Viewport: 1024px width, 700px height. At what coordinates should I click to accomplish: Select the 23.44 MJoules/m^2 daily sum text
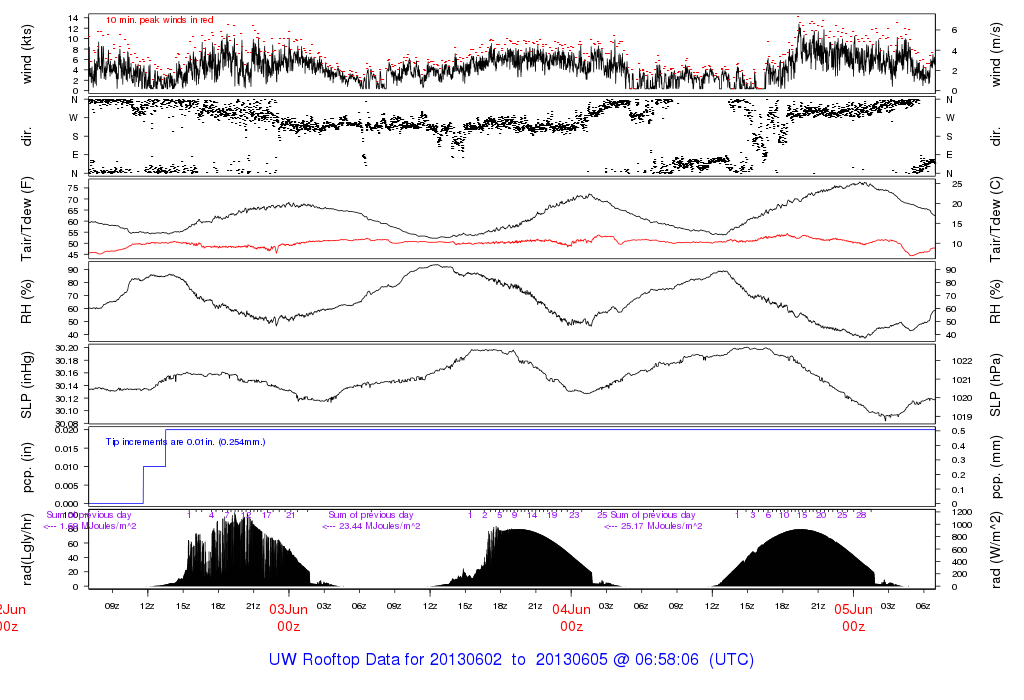tap(372, 525)
